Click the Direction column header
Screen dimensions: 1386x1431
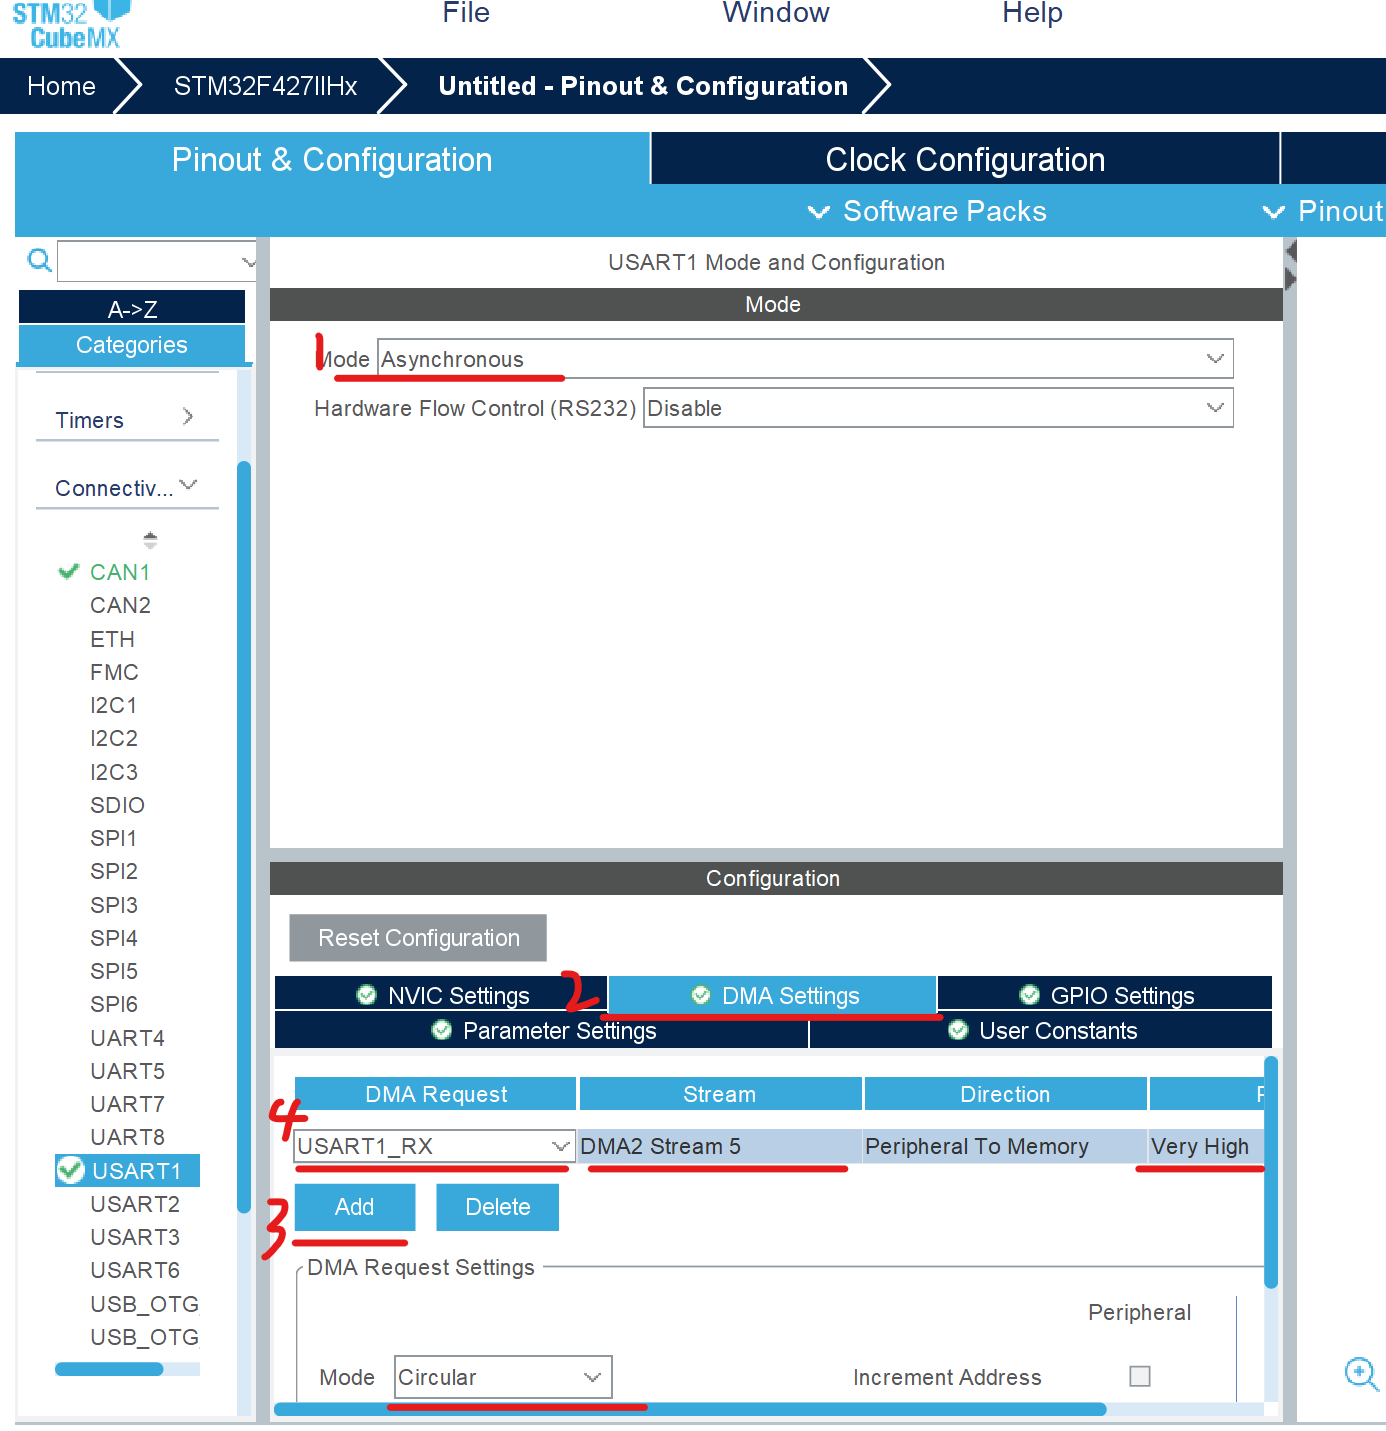1005,1094
